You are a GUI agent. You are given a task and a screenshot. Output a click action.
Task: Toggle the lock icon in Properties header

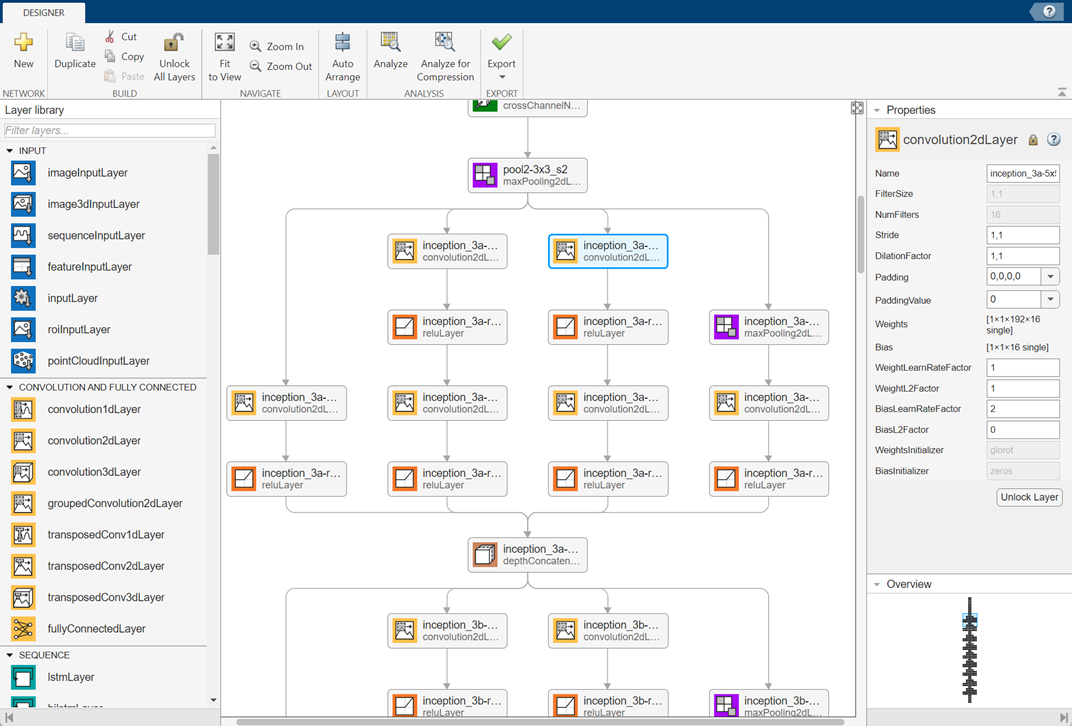pos(1033,140)
